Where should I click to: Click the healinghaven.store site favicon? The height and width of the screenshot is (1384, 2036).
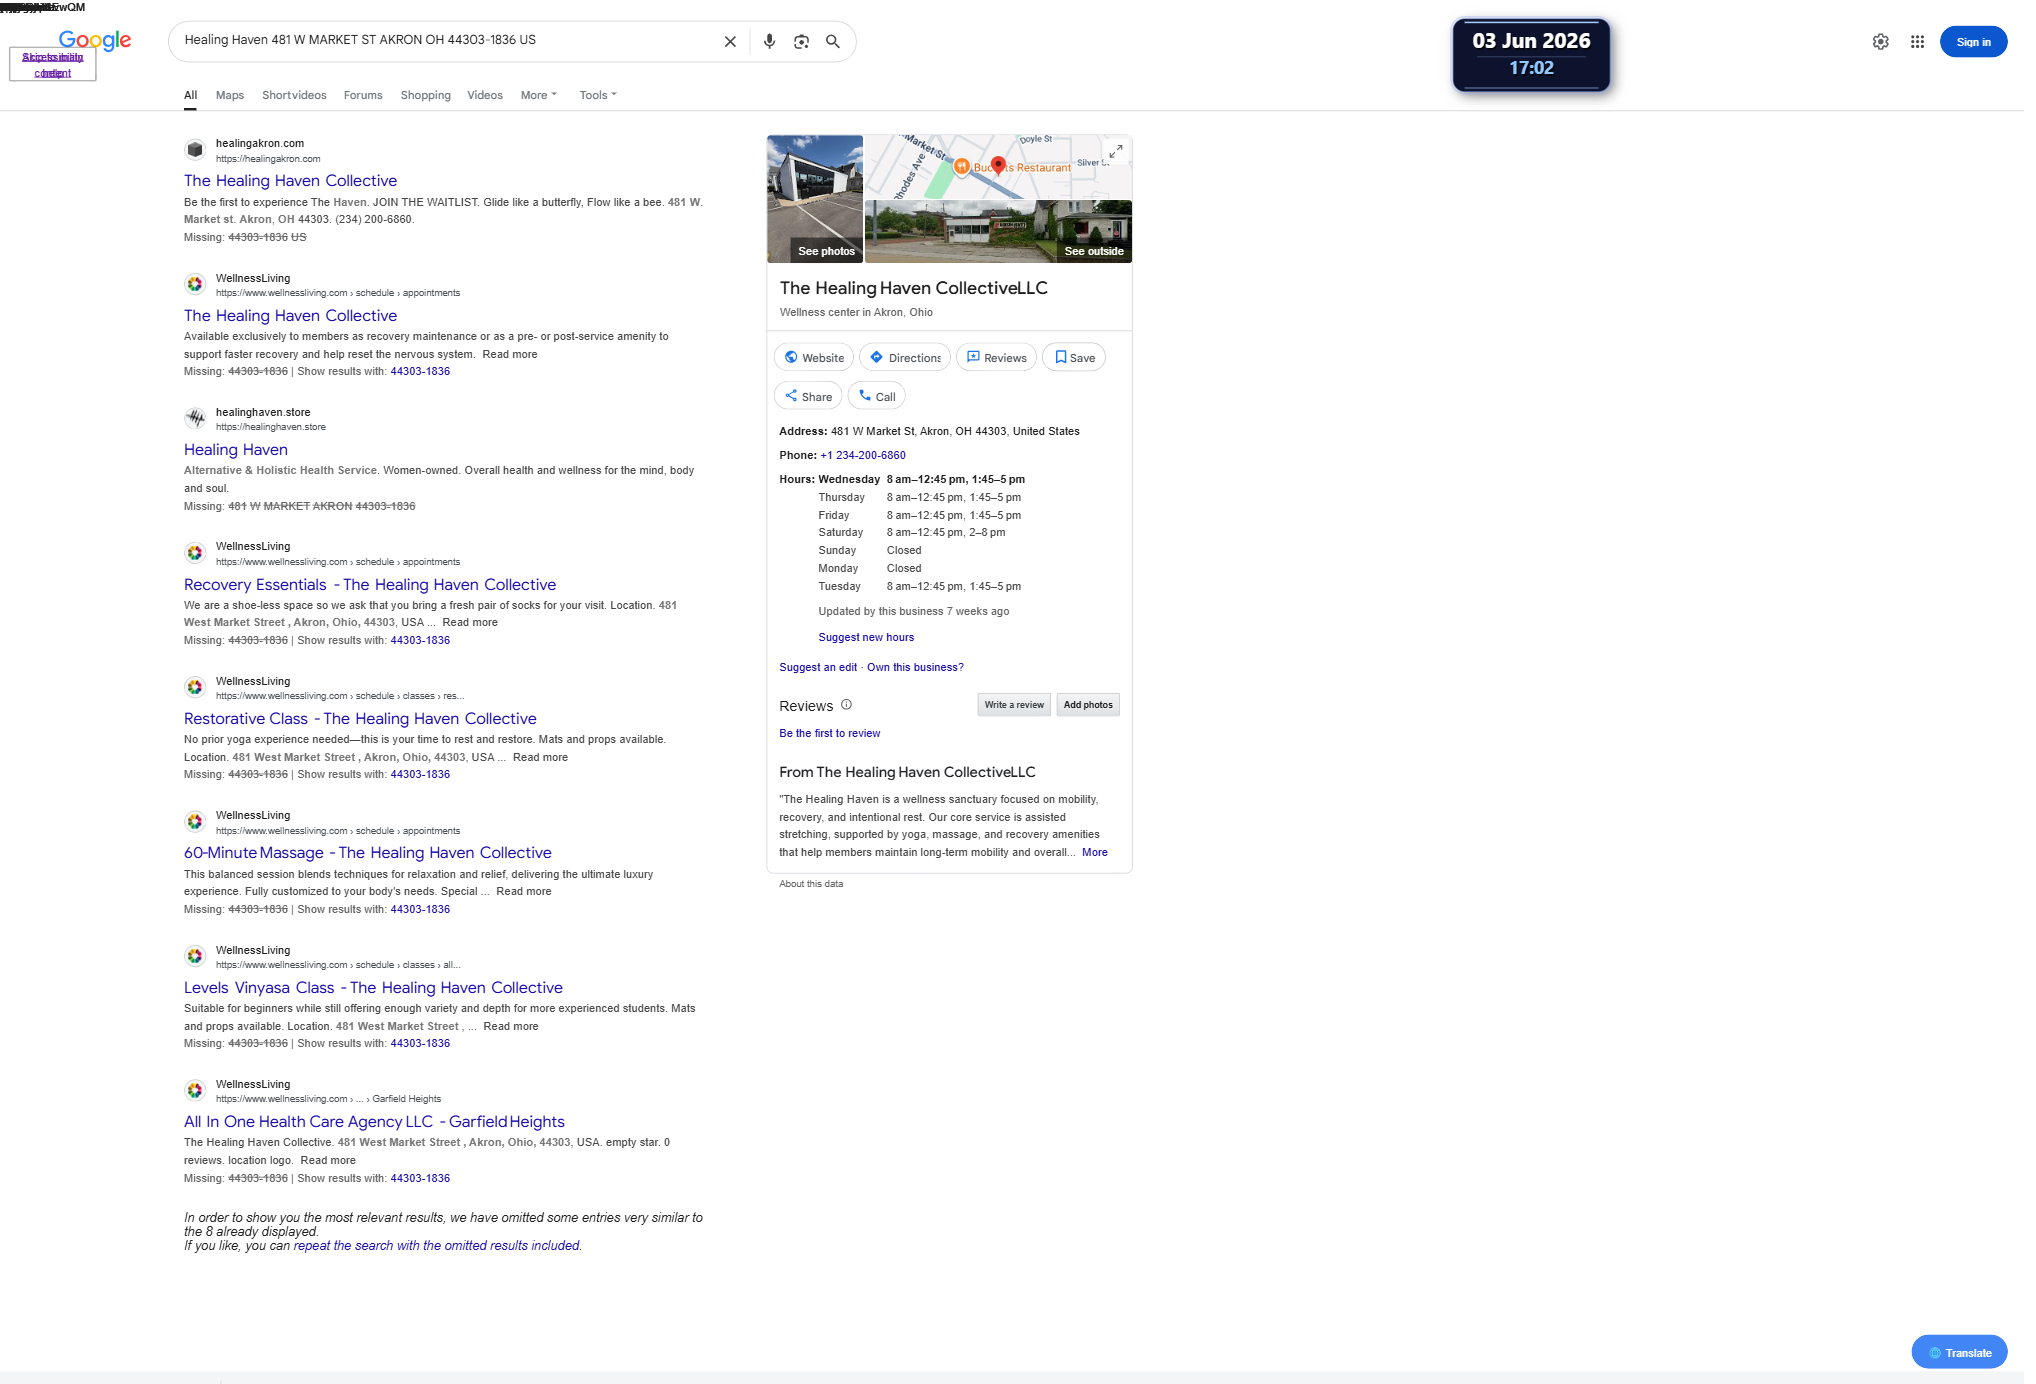[x=195, y=418]
